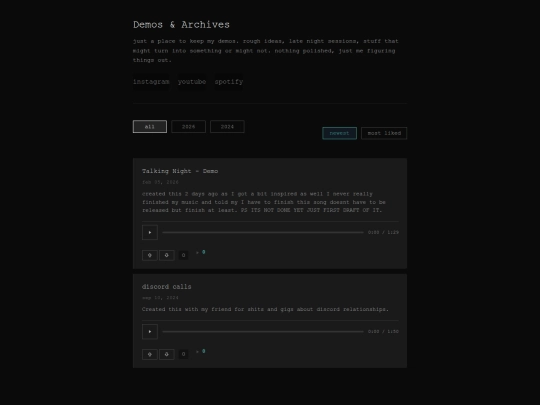This screenshot has height=405, width=540.
Task: Filter demos by year 2024
Action: pyautogui.click(x=227, y=127)
